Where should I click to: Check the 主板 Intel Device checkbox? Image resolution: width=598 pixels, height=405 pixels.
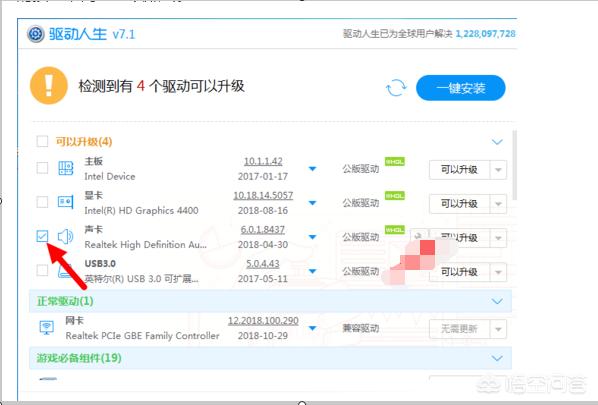42,168
